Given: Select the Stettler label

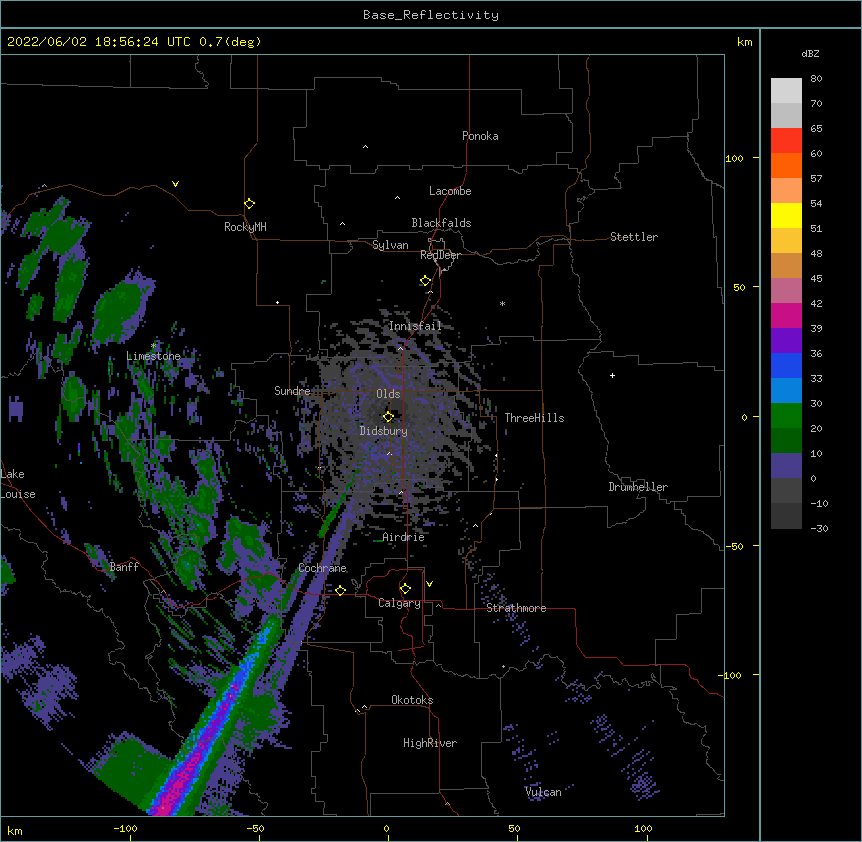Looking at the screenshot, I should 634,237.
